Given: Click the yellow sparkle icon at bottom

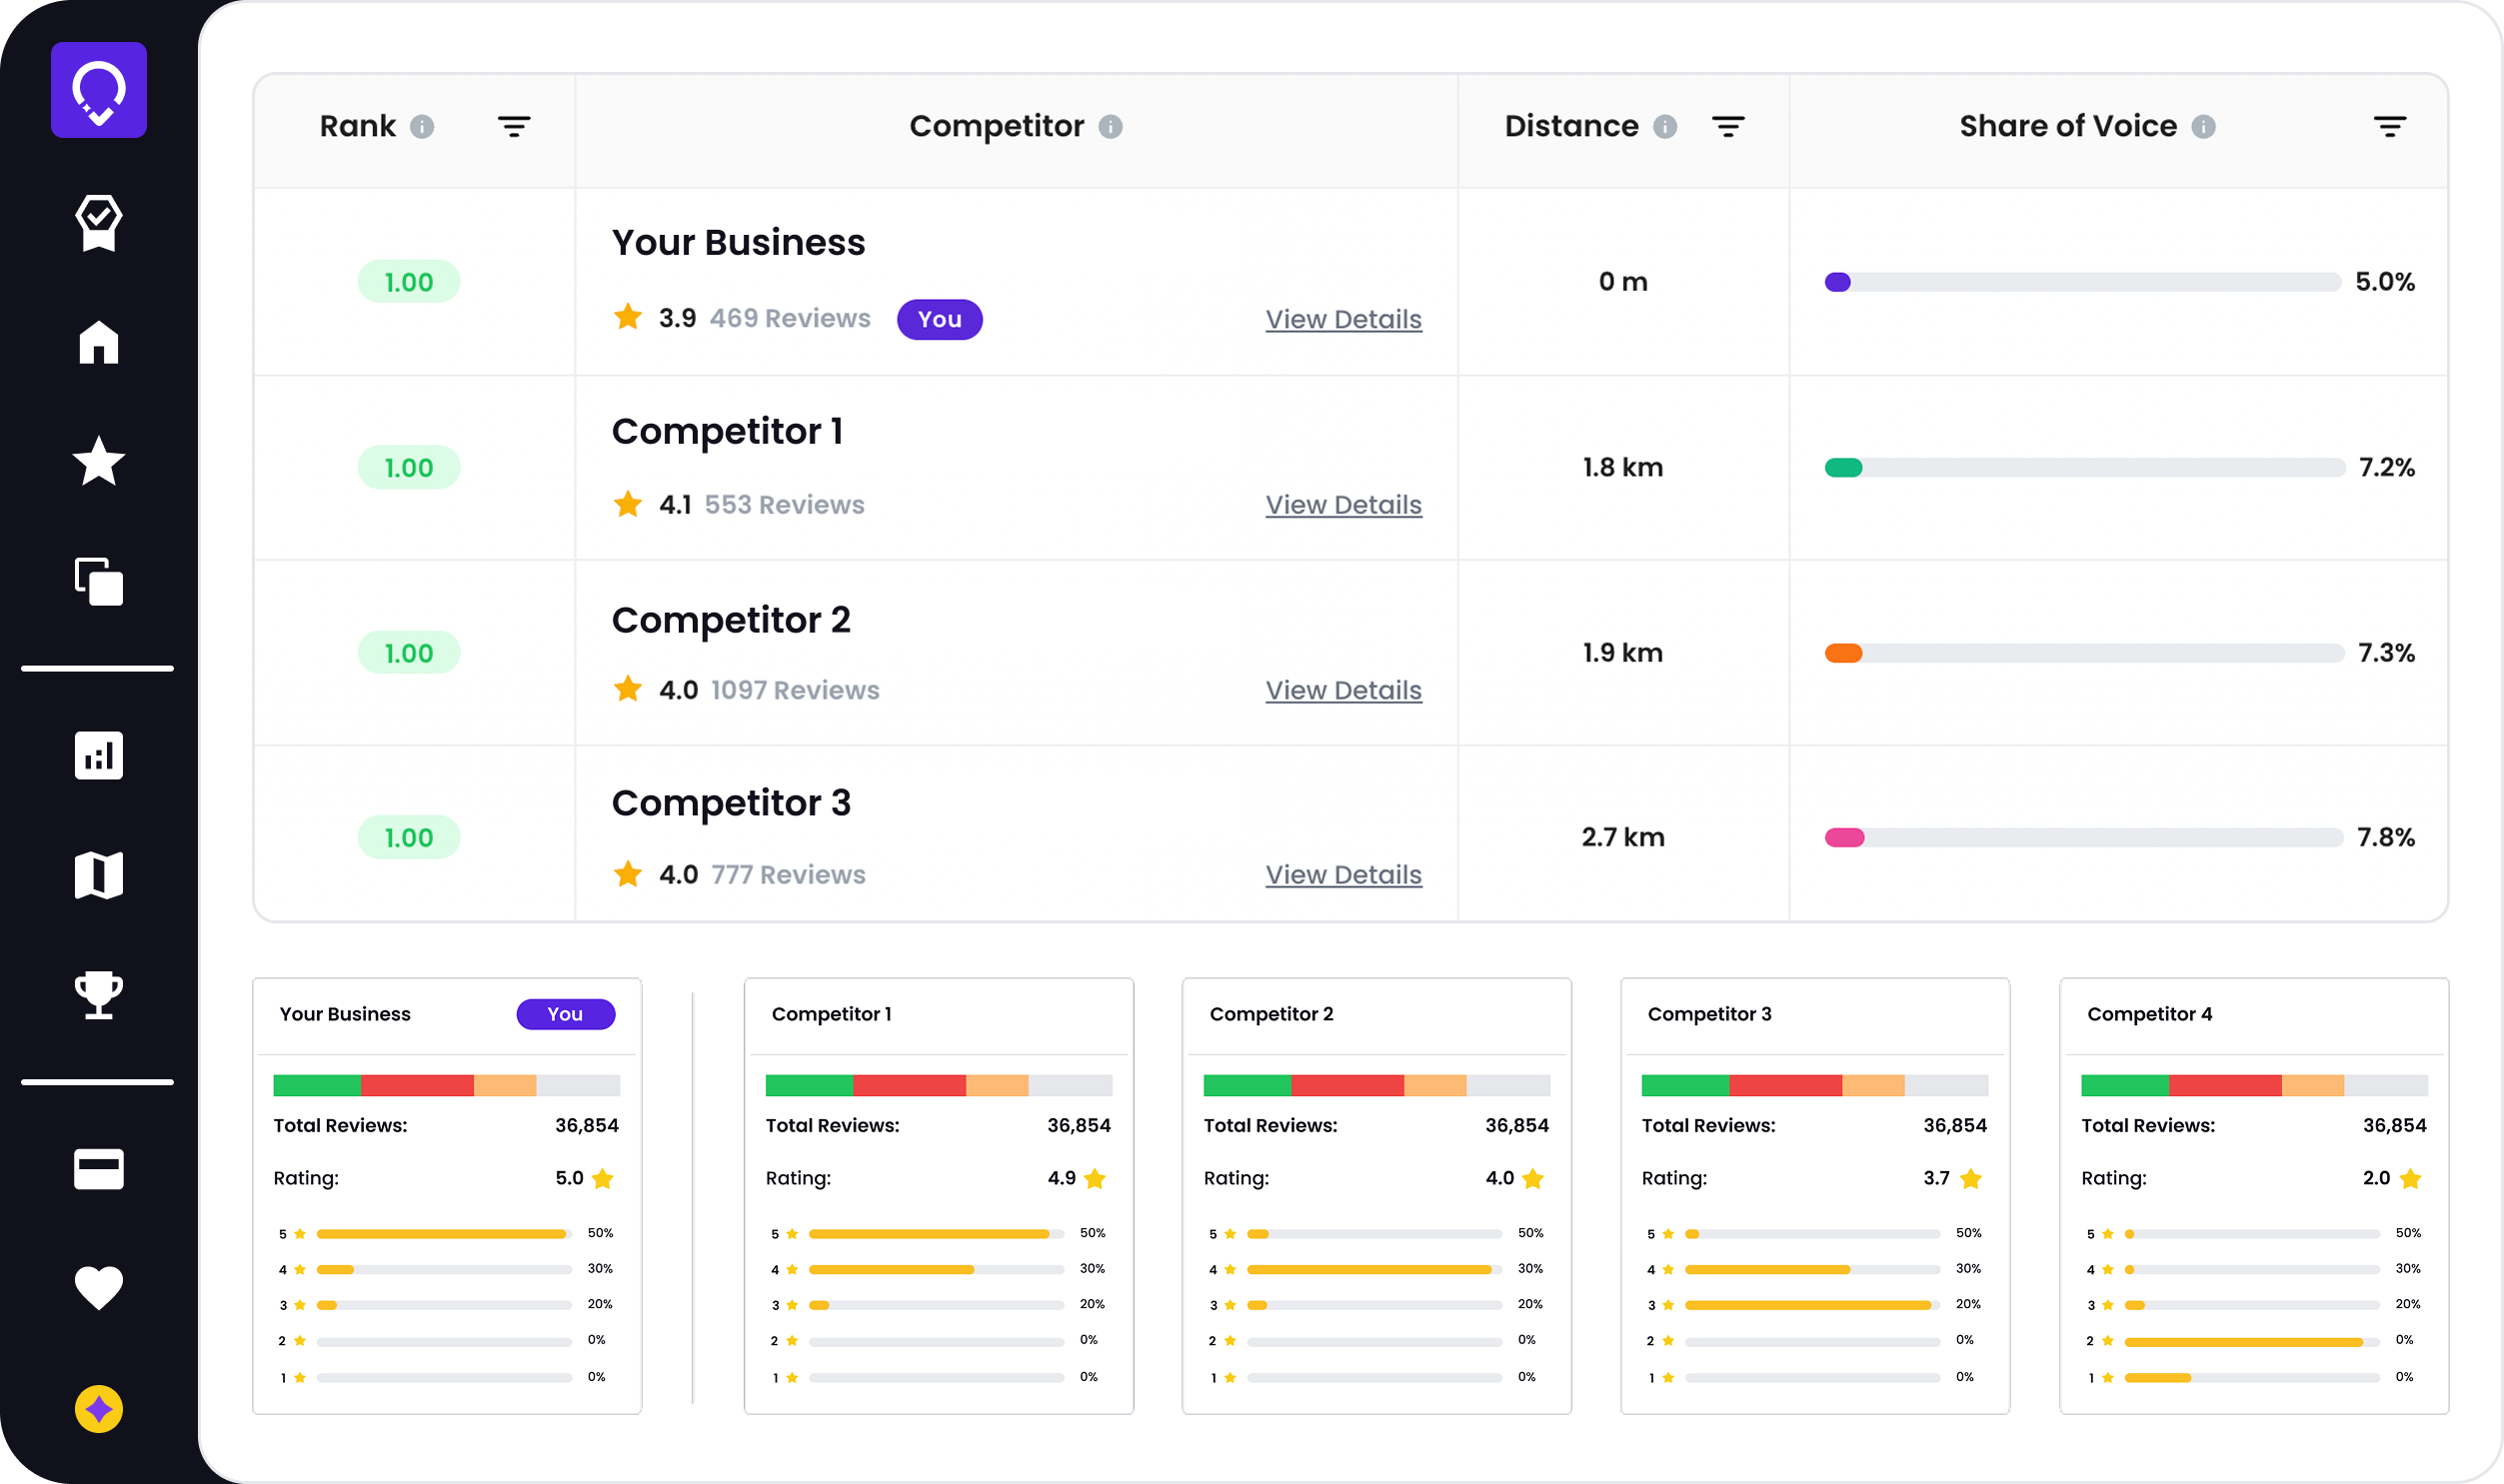Looking at the screenshot, I should [98, 1408].
